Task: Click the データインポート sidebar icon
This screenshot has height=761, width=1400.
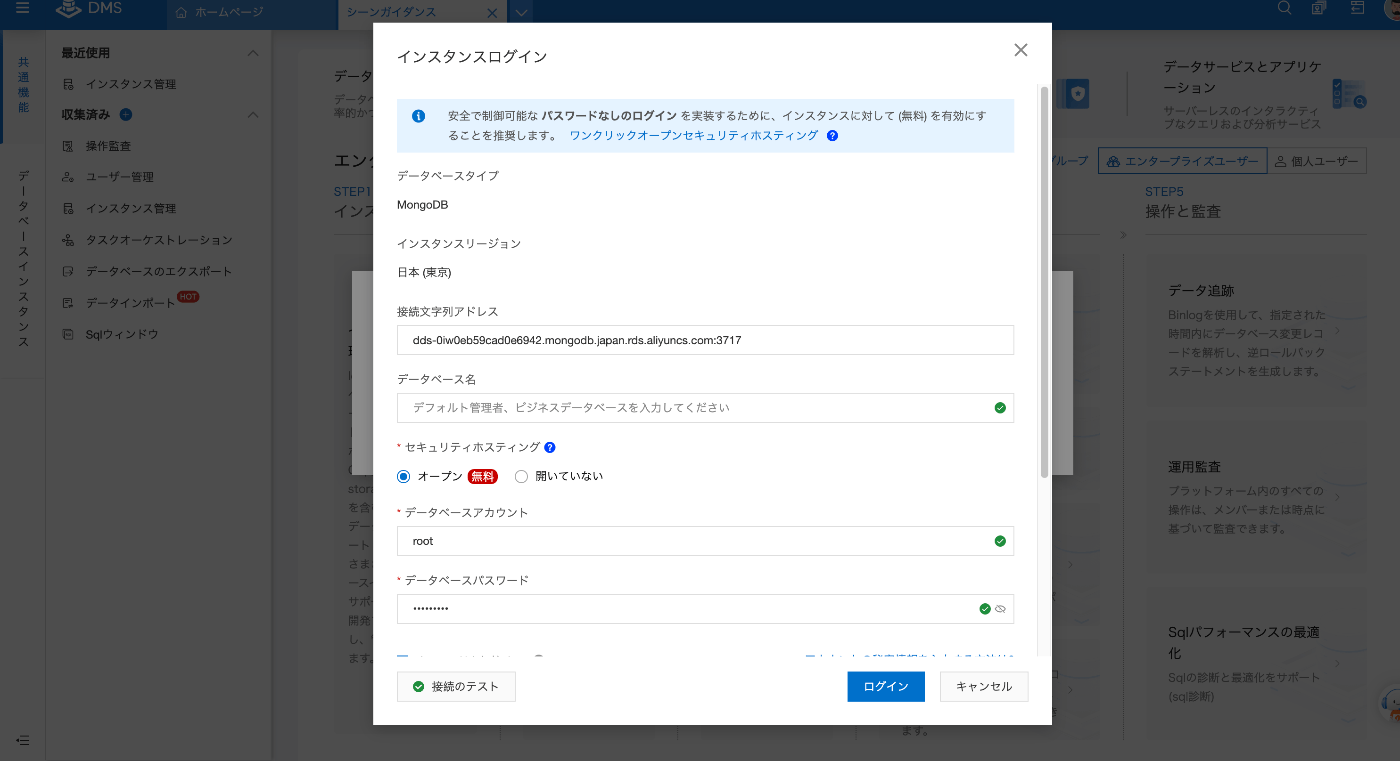Action: pyautogui.click(x=68, y=303)
